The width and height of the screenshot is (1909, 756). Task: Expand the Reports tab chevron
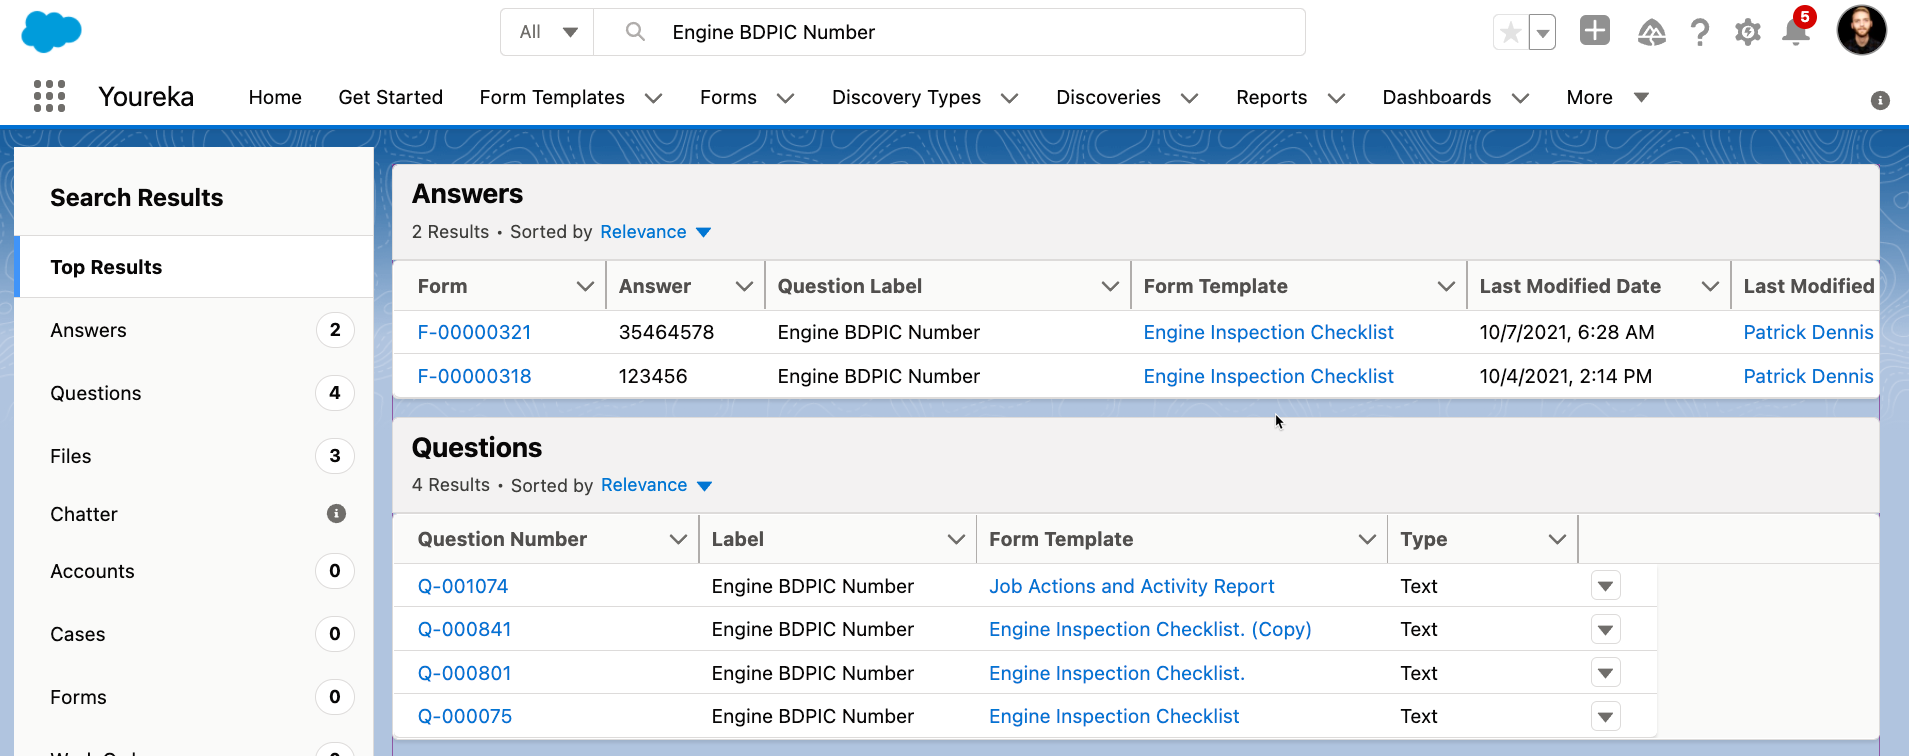(x=1336, y=98)
